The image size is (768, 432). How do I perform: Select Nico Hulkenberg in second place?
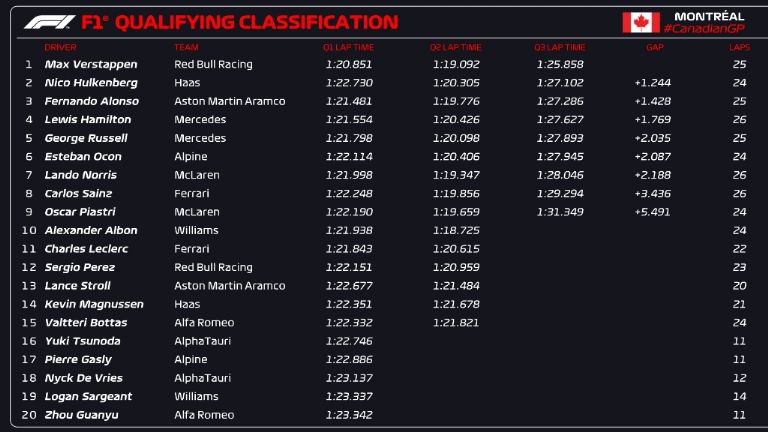[91, 83]
